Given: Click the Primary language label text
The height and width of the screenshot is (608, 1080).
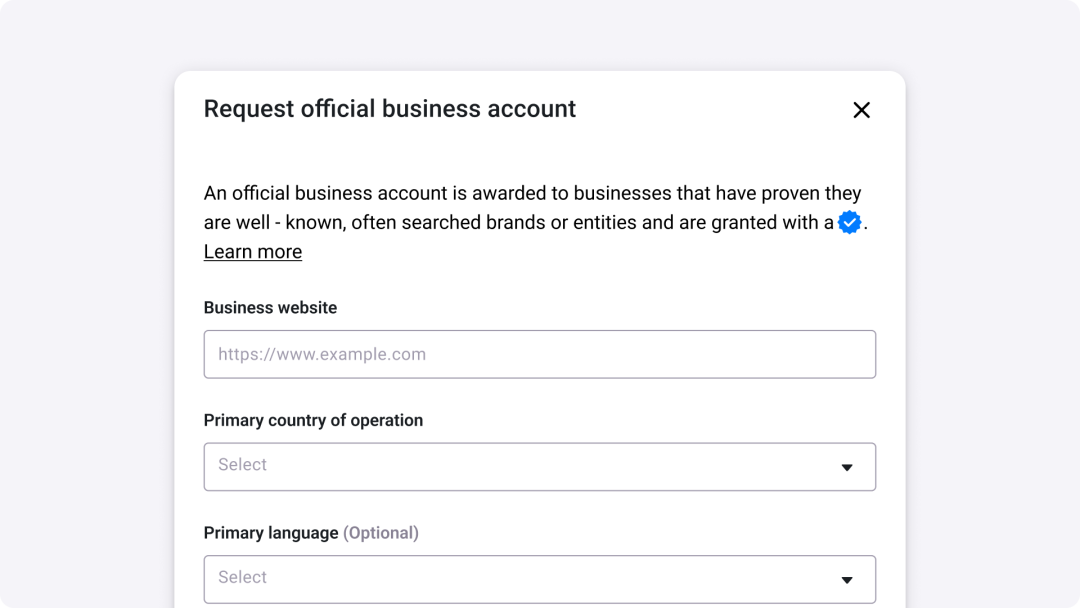Looking at the screenshot, I should [x=271, y=533].
